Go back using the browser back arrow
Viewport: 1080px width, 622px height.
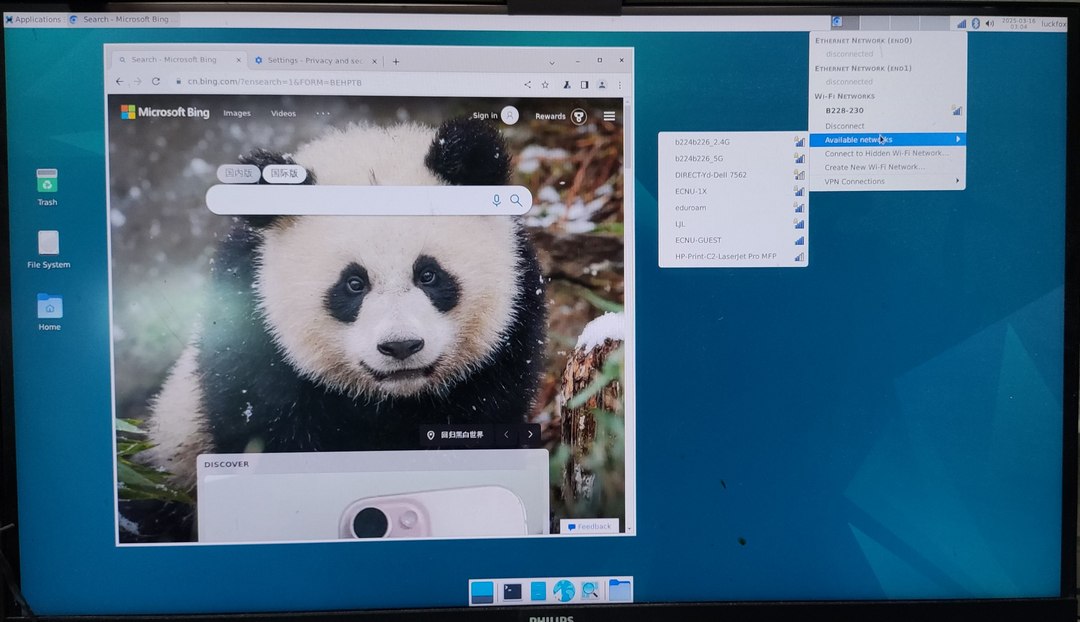point(120,81)
